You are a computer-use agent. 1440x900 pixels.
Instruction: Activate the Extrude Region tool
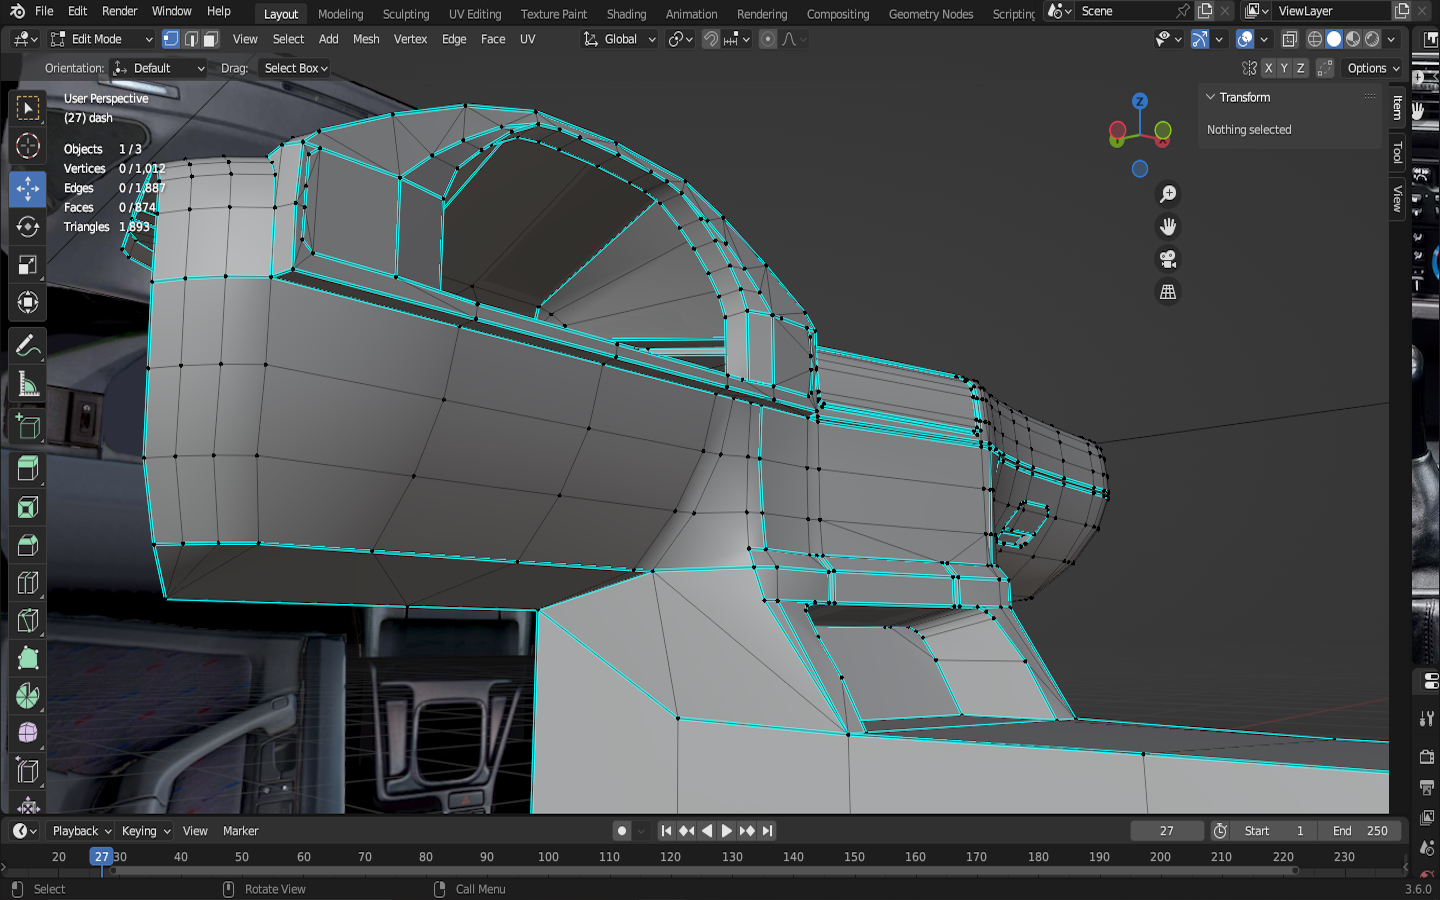point(27,468)
